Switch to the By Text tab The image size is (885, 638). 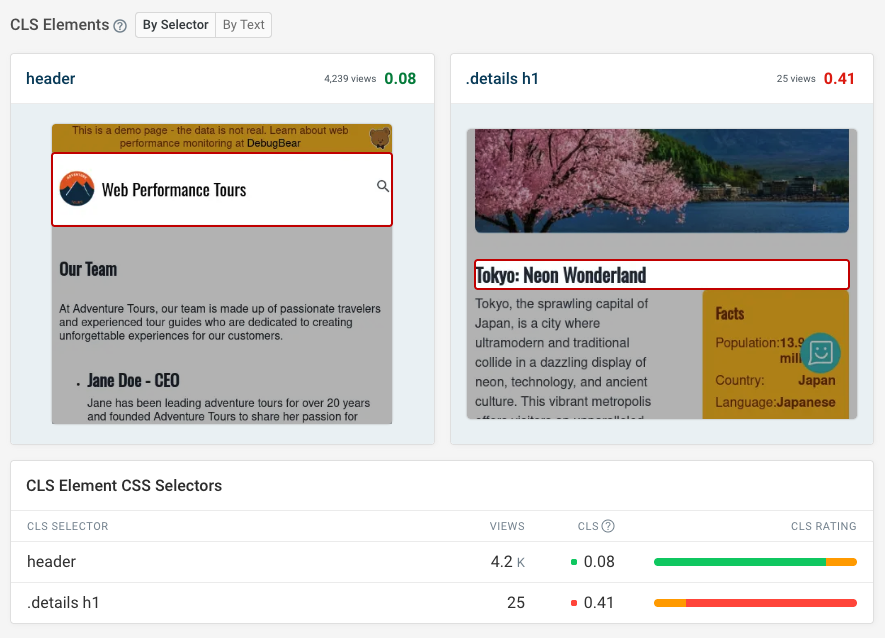(243, 25)
